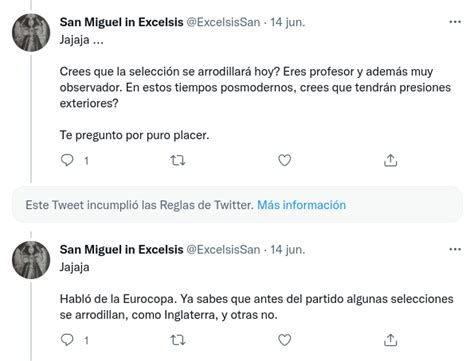
Task: Click @ExcelsisSan handle on first tweet
Action: 223,22
